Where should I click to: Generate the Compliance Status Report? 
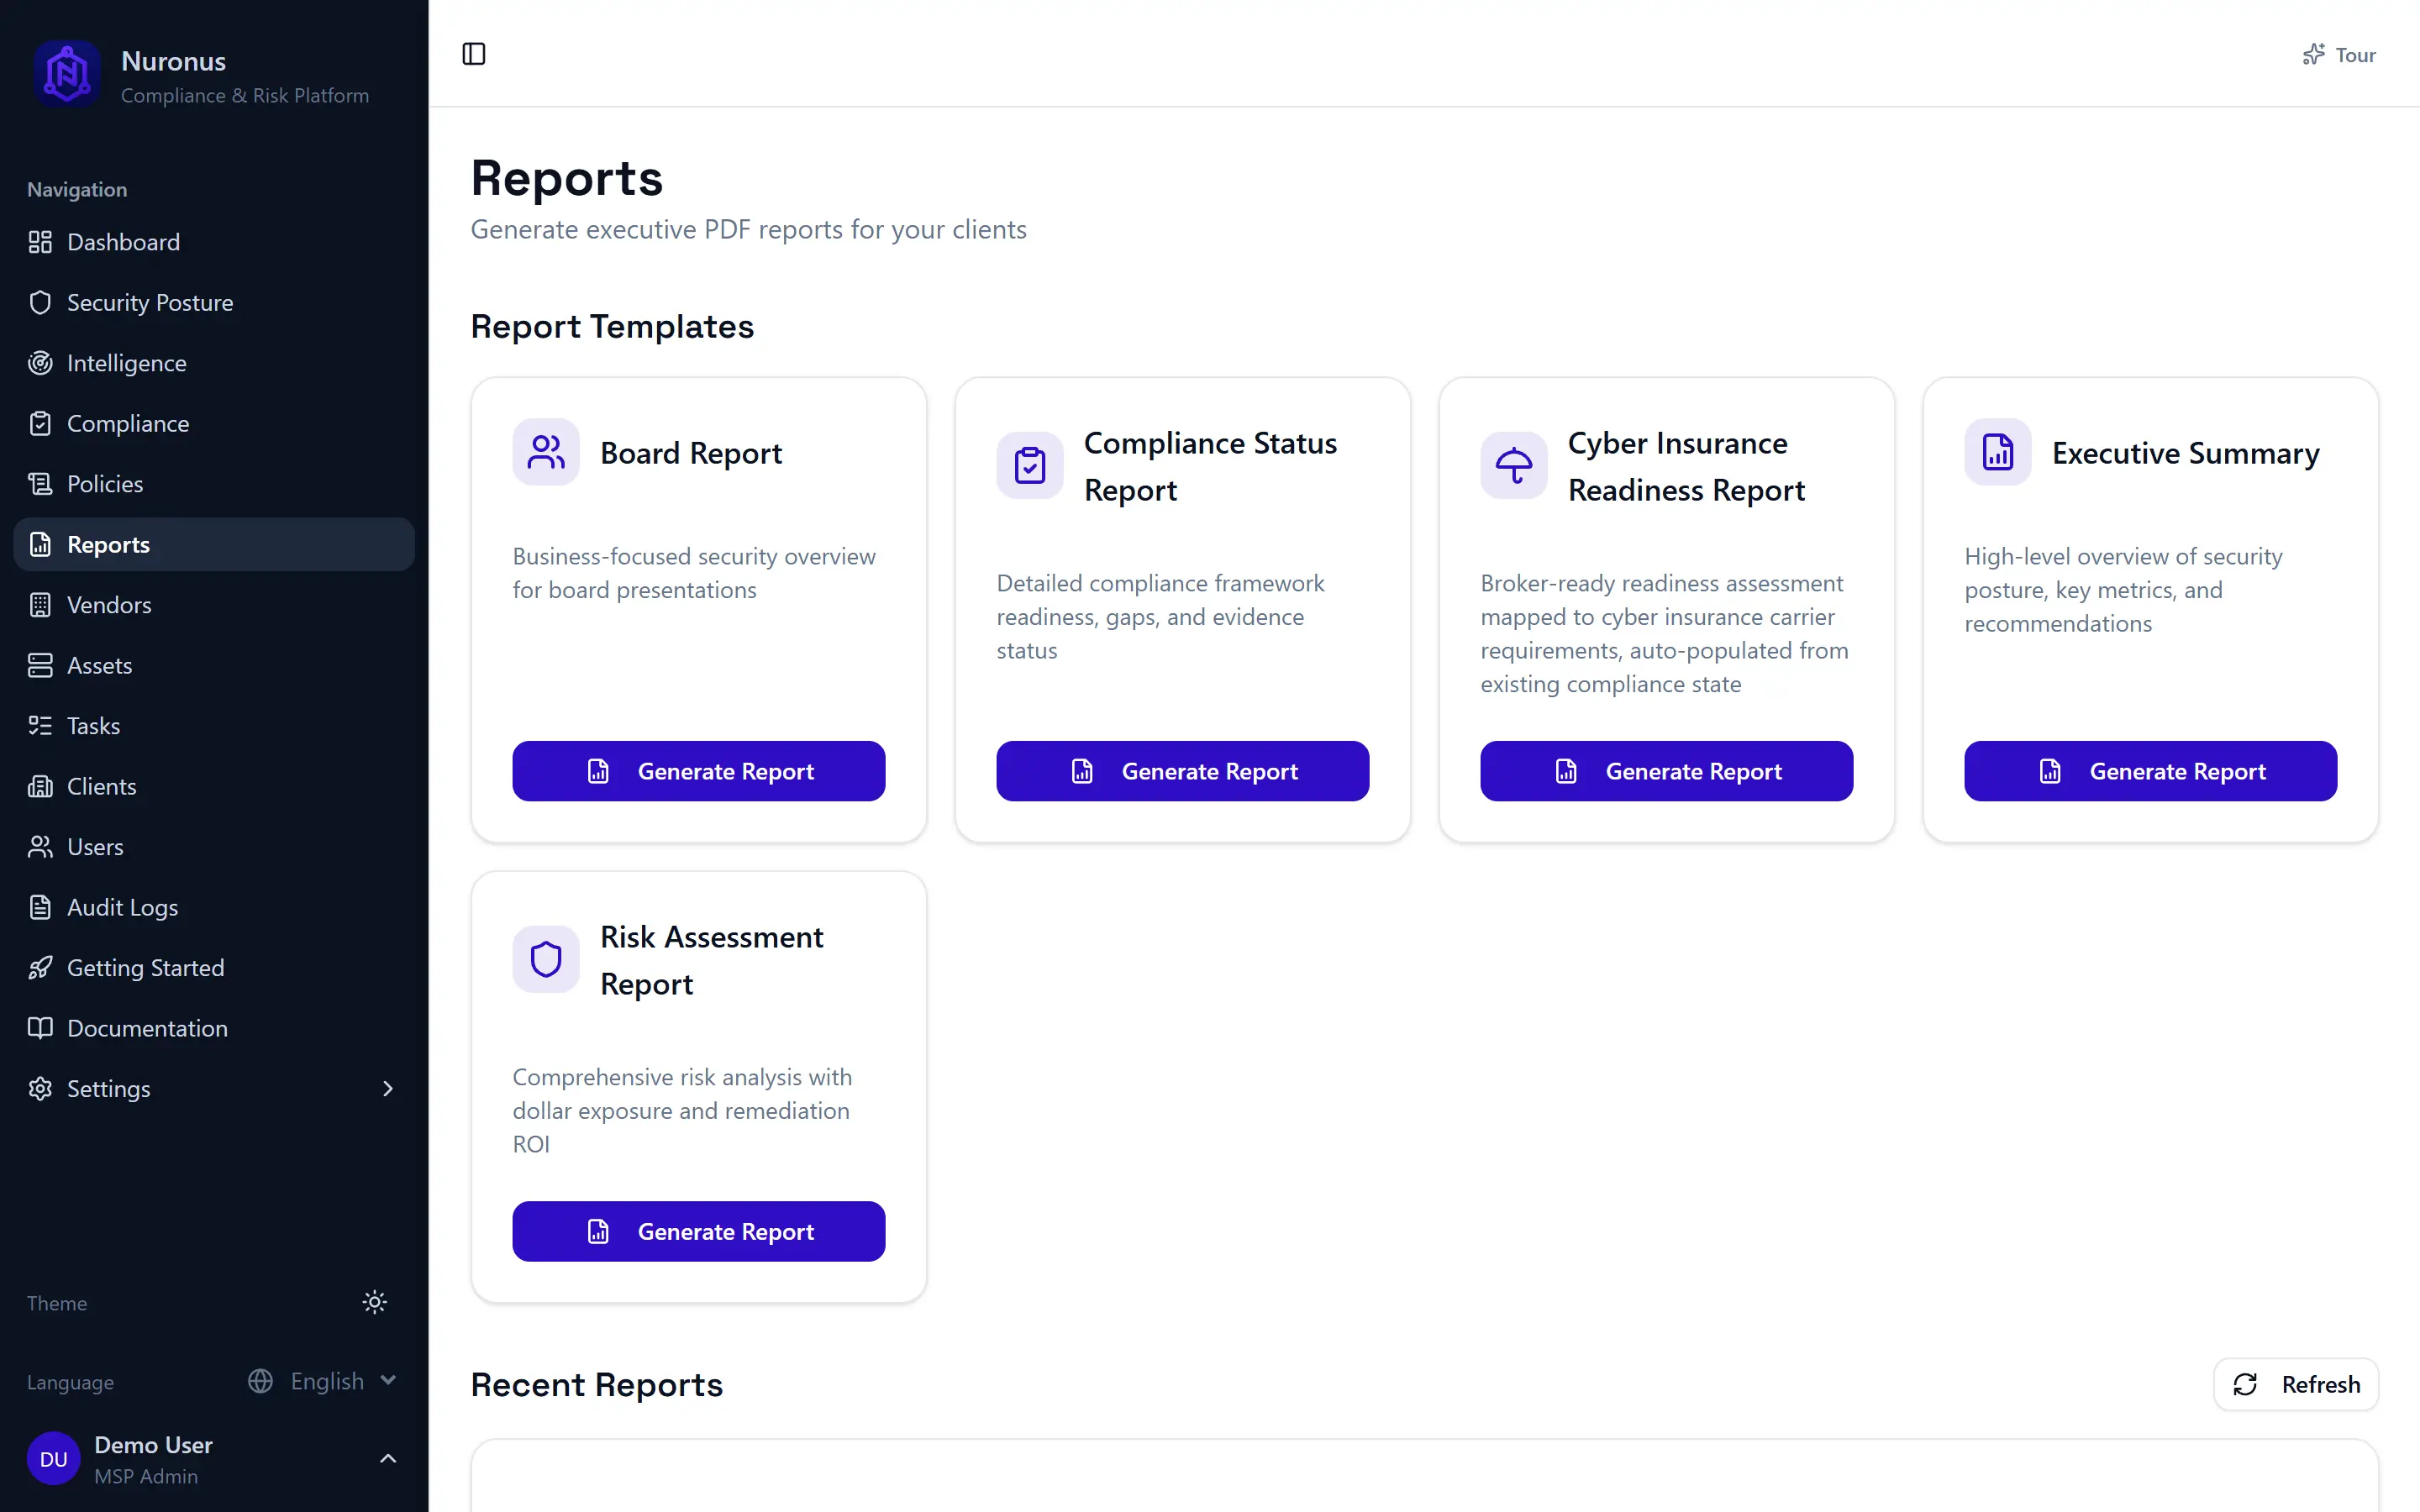[1183, 771]
